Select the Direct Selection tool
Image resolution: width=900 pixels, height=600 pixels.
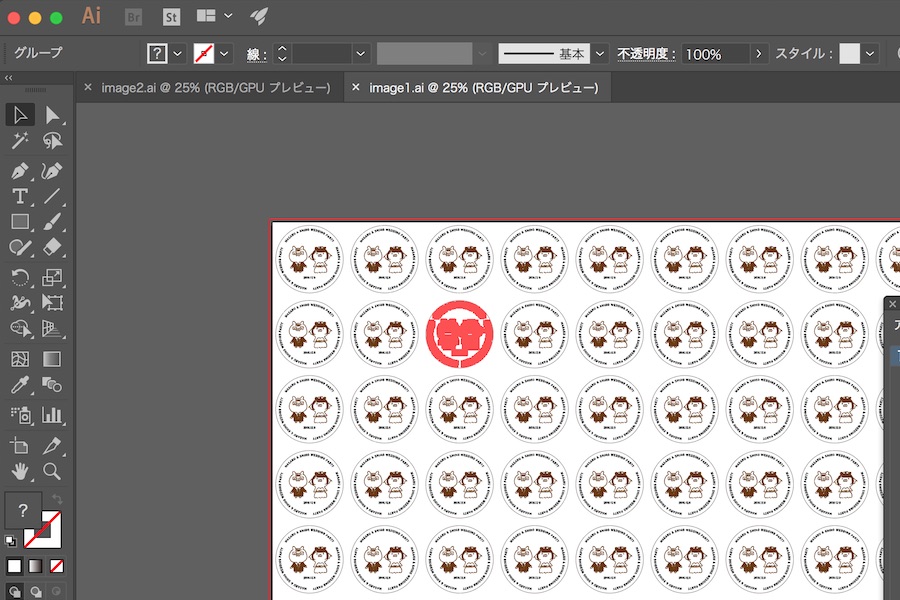52,115
